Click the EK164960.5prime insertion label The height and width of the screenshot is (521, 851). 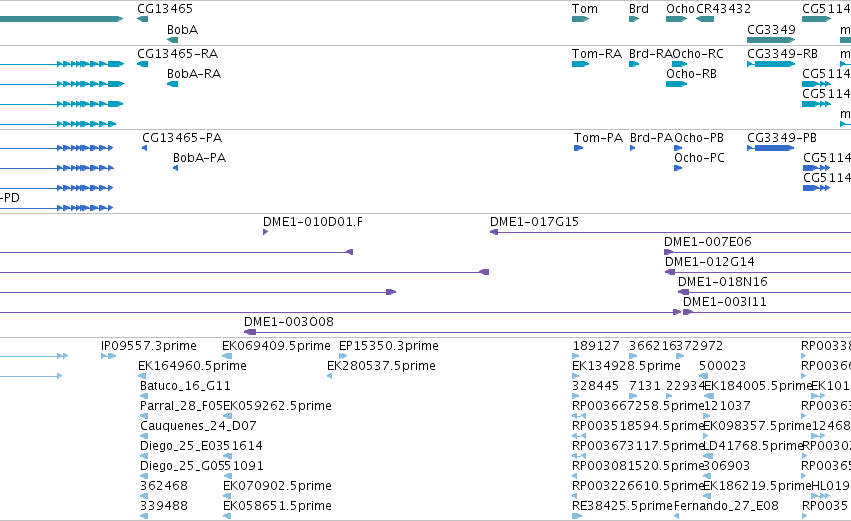click(x=192, y=366)
